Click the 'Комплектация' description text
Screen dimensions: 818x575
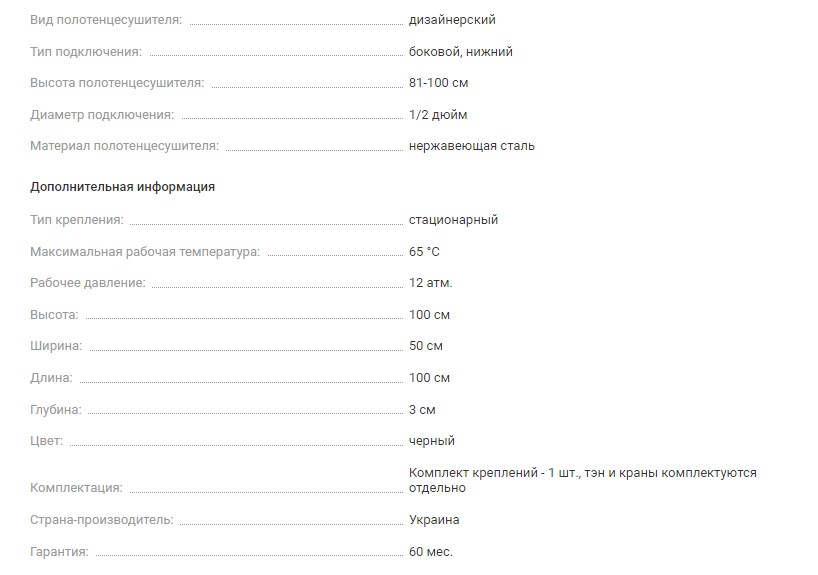click(x=583, y=480)
